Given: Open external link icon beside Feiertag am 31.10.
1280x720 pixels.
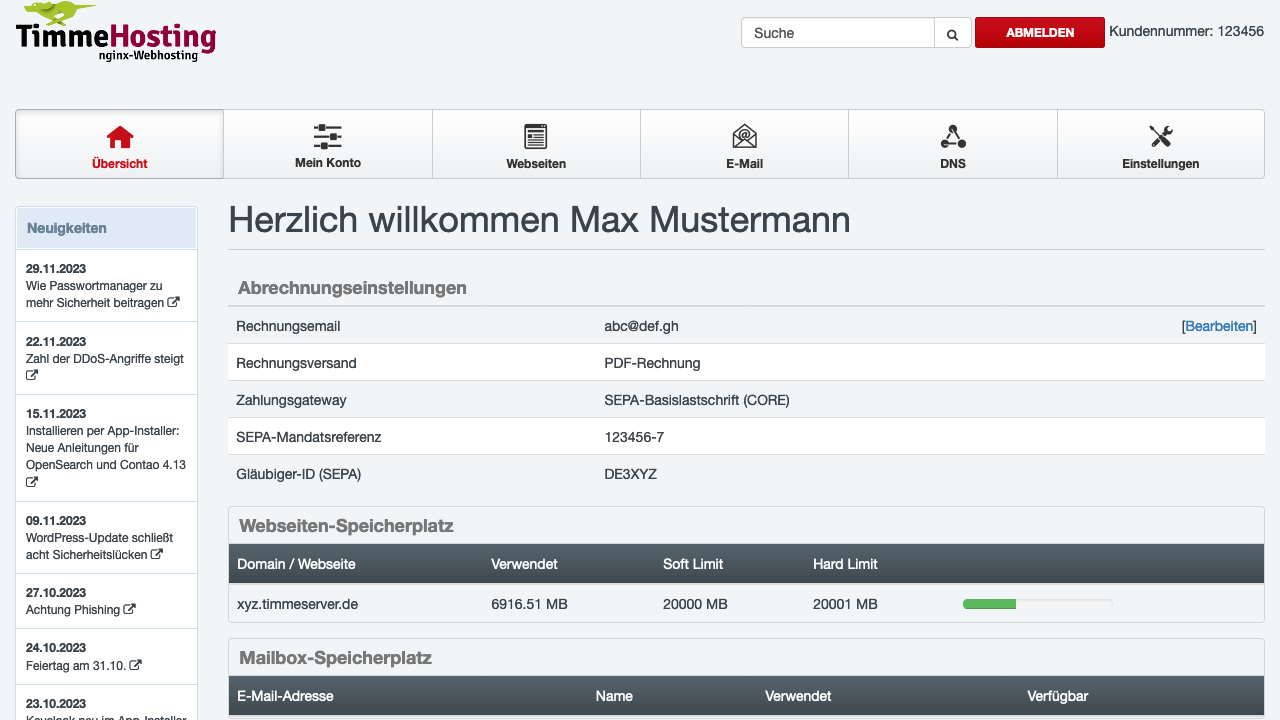Looking at the screenshot, I should pyautogui.click(x=136, y=665).
